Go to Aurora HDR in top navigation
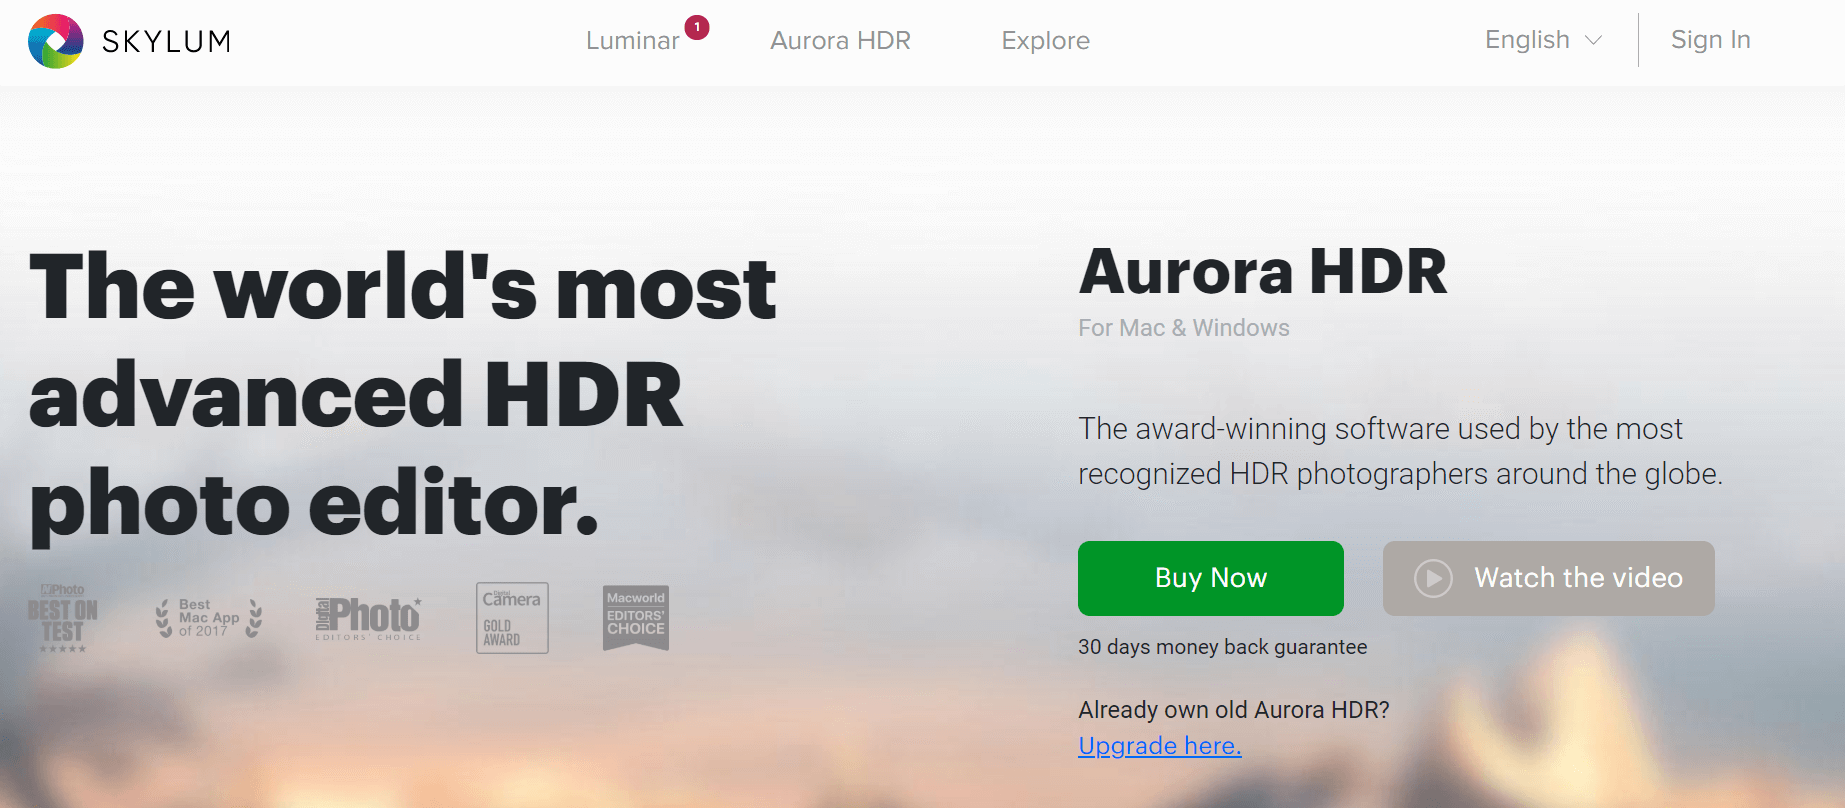Screen dimensions: 1845x808 click(840, 41)
